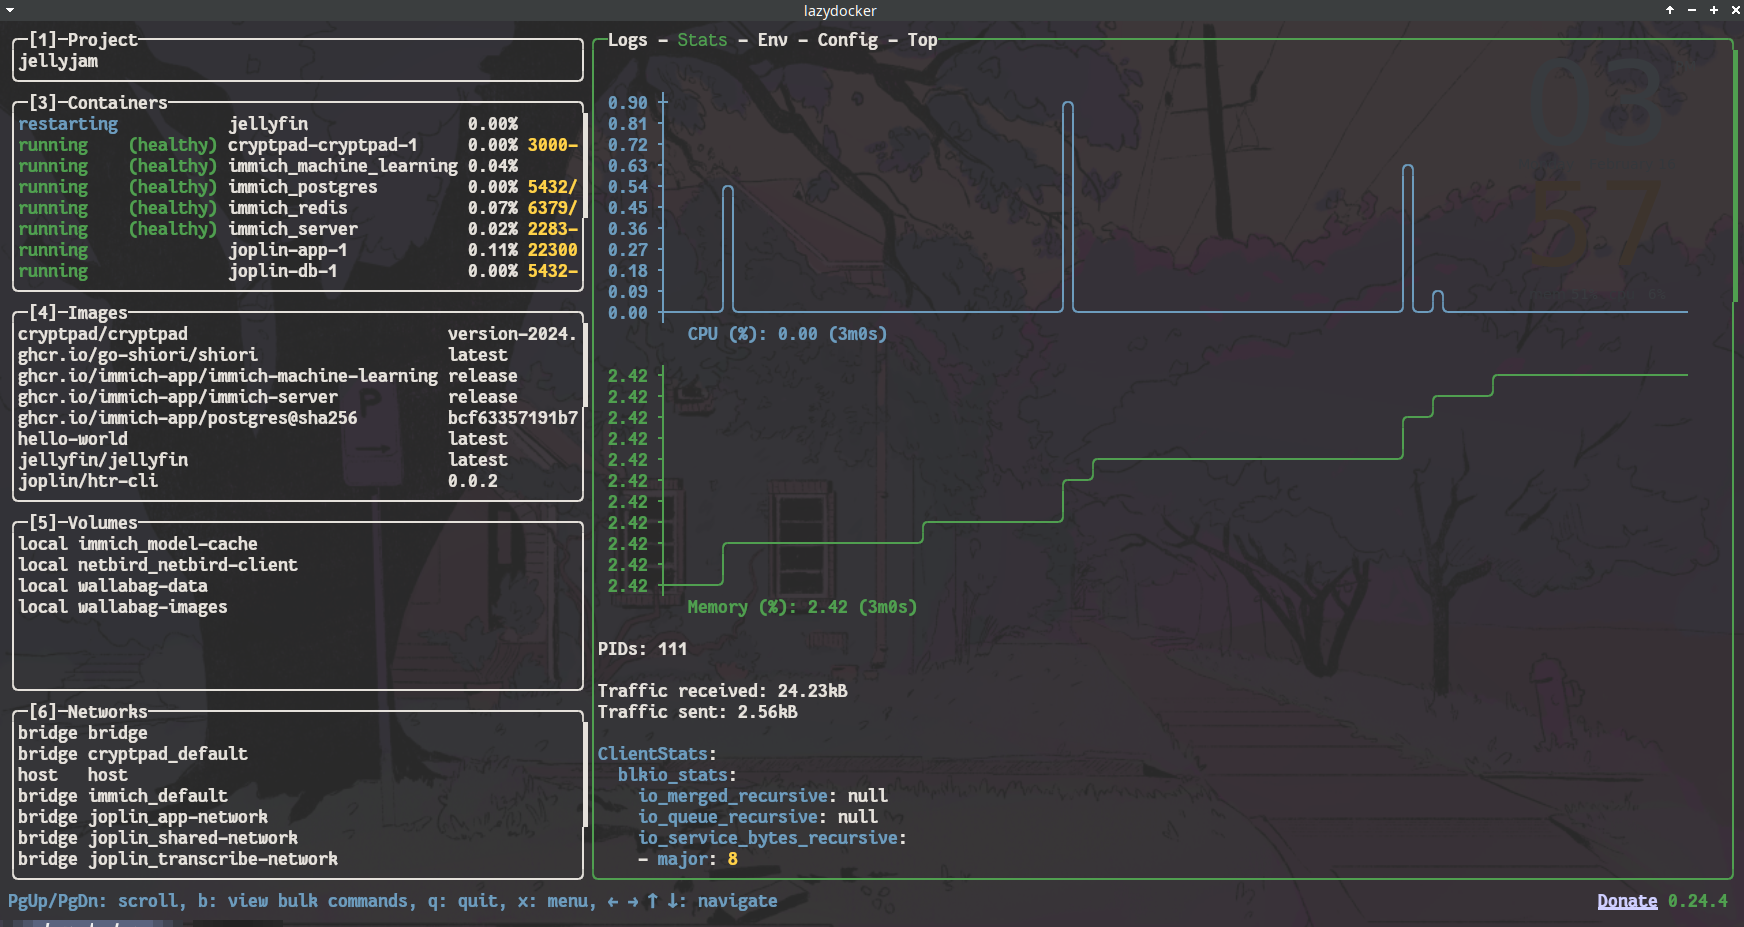Image resolution: width=1744 pixels, height=927 pixels.
Task: Select immich_machine_learning container
Action: coord(298,166)
